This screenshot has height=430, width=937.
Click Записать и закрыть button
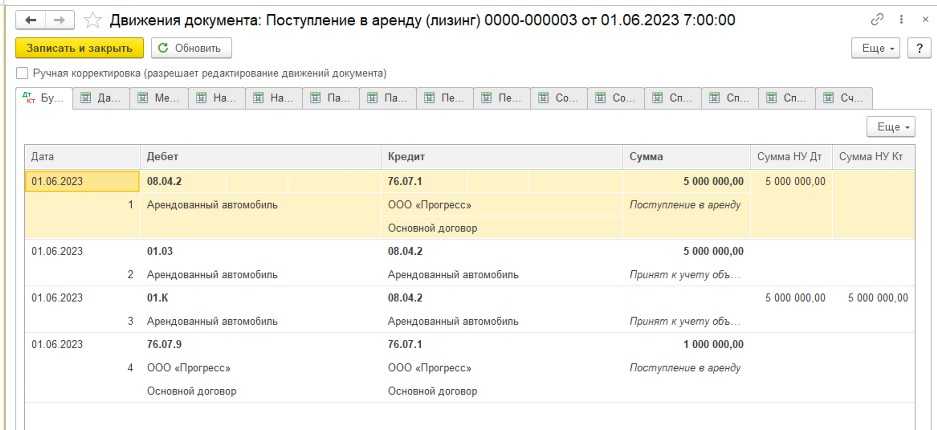point(79,48)
